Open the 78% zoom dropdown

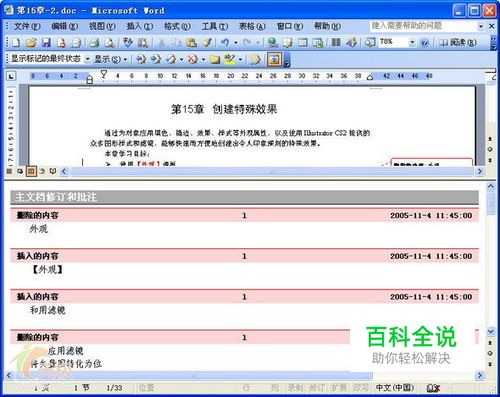[412, 42]
